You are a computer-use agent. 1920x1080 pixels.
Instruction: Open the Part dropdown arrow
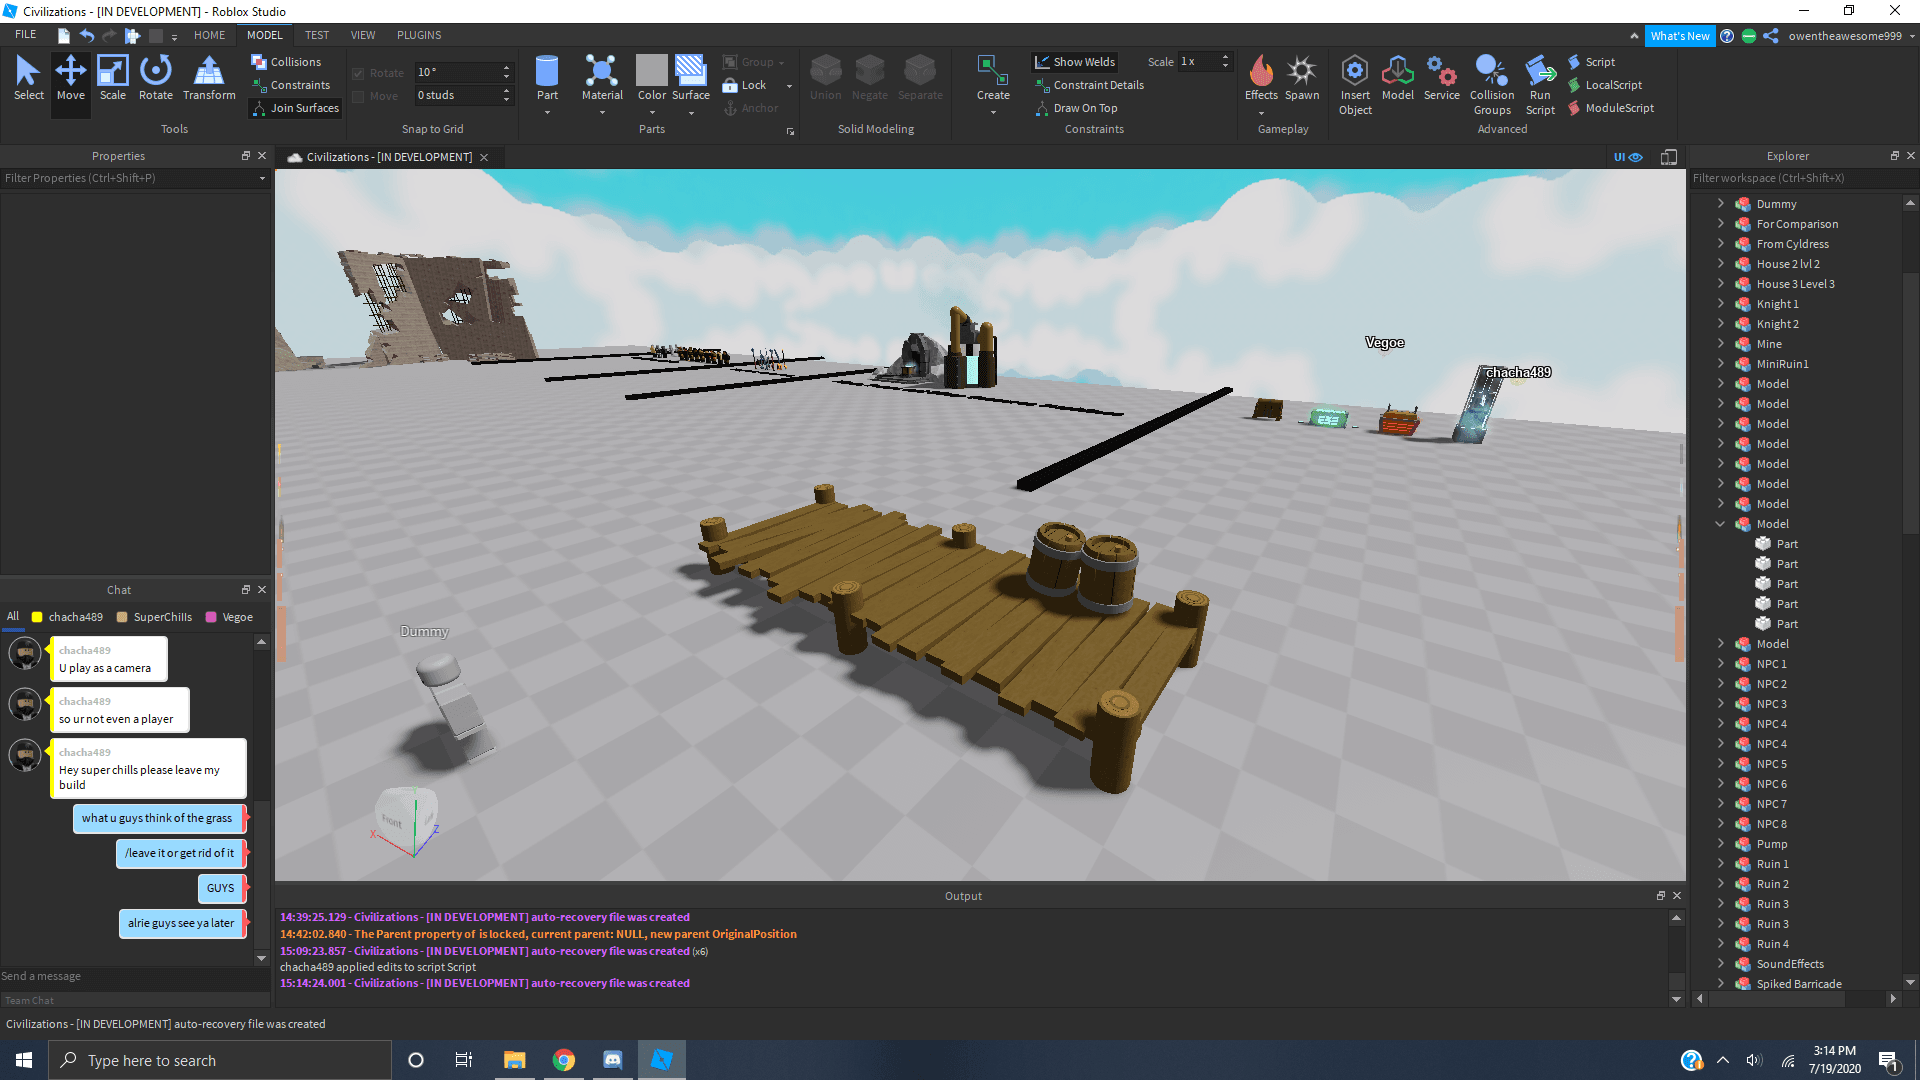click(547, 113)
